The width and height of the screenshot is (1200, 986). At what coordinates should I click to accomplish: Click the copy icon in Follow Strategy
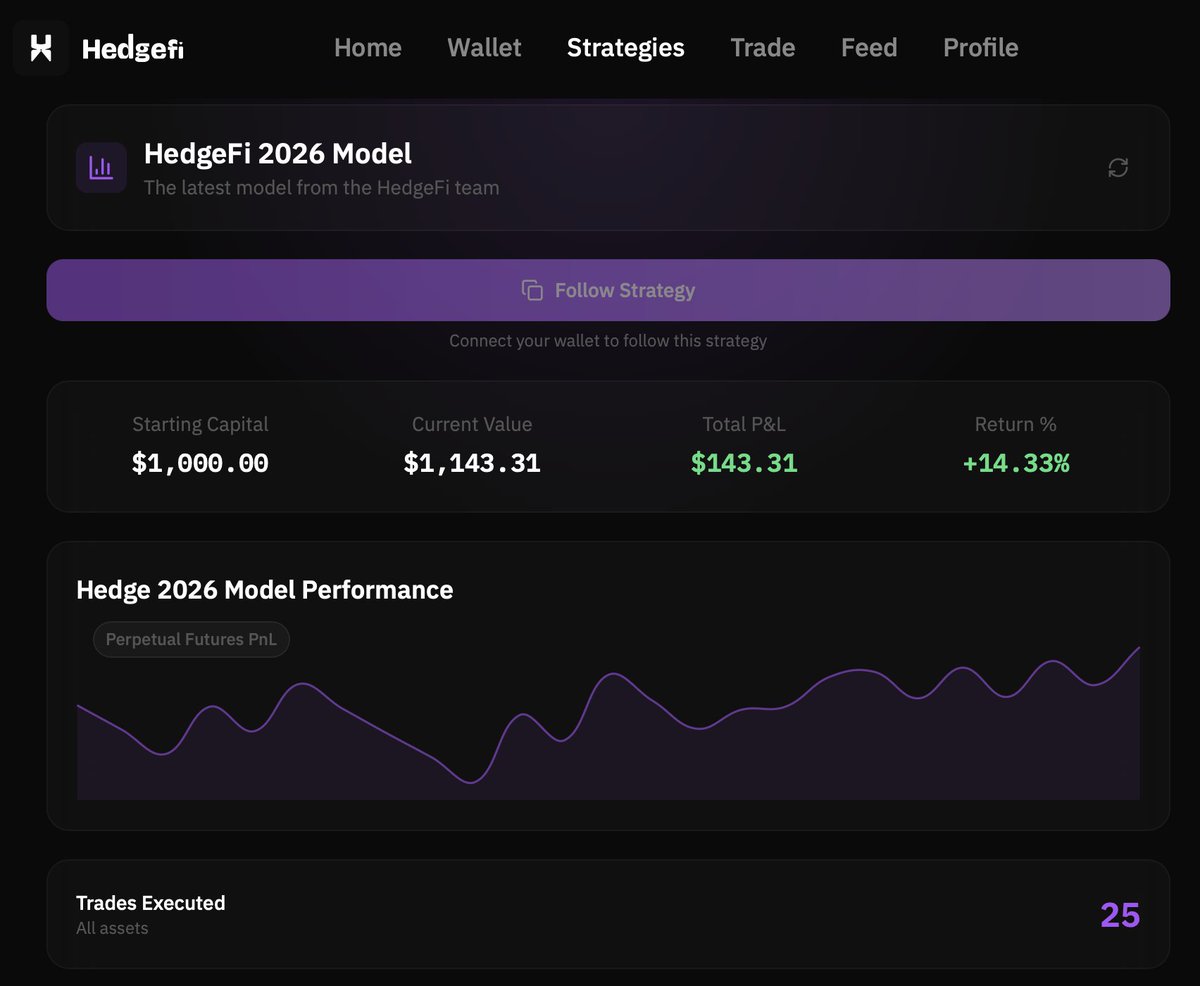pyautogui.click(x=532, y=290)
